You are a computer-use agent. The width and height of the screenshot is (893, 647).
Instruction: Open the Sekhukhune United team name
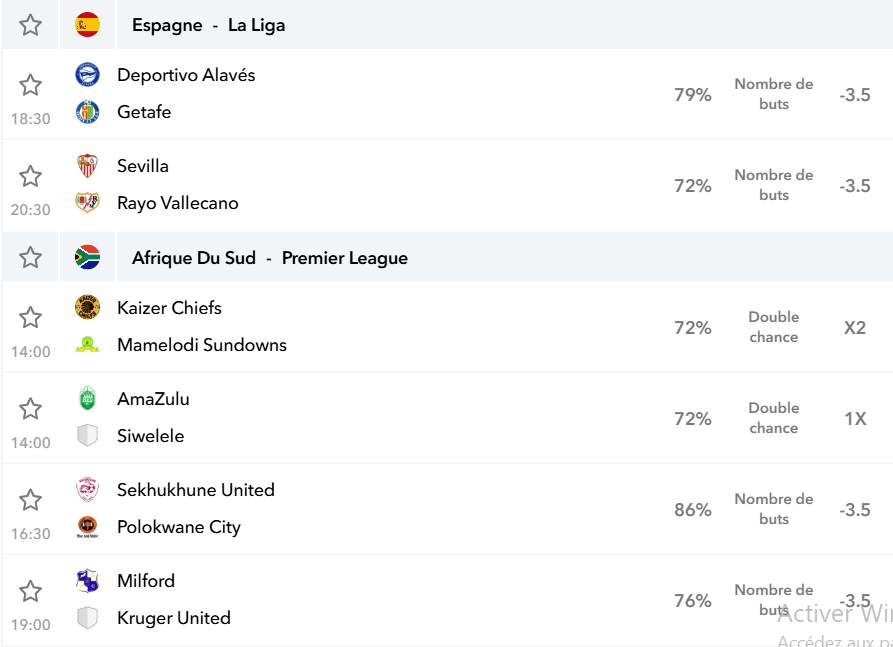pyautogui.click(x=196, y=490)
